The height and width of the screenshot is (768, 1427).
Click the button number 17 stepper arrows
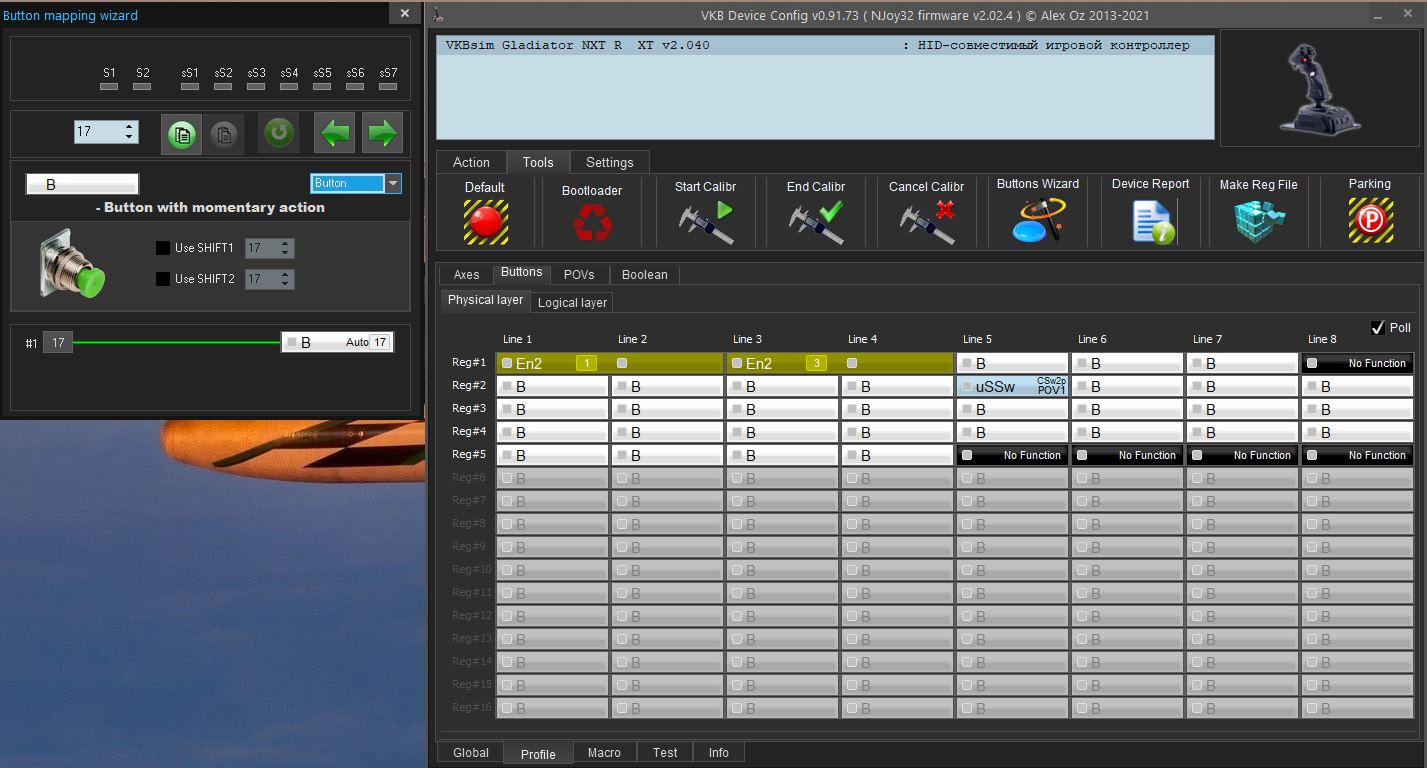129,132
